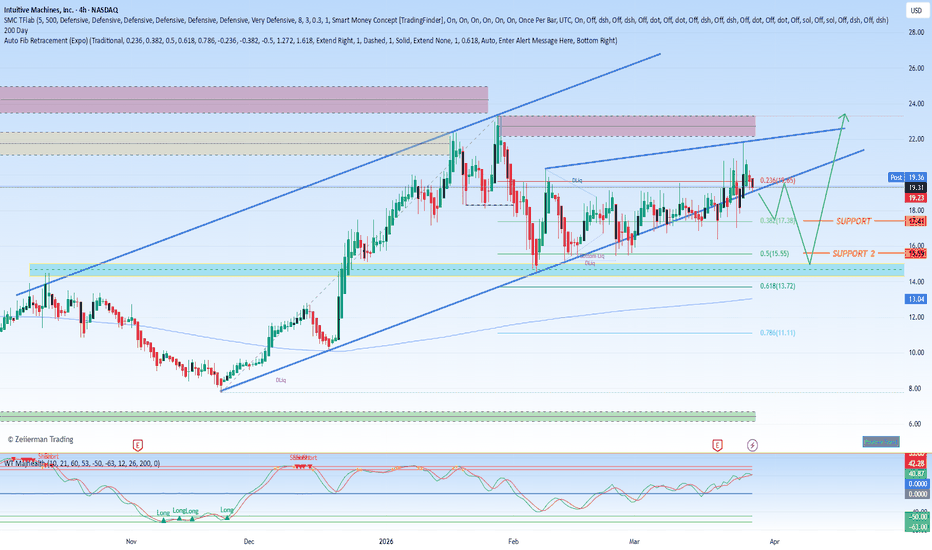The width and height of the screenshot is (932, 550).
Task: Click the 0.5(15.55) Fibonacci level label
Action: pyautogui.click(x=774, y=253)
